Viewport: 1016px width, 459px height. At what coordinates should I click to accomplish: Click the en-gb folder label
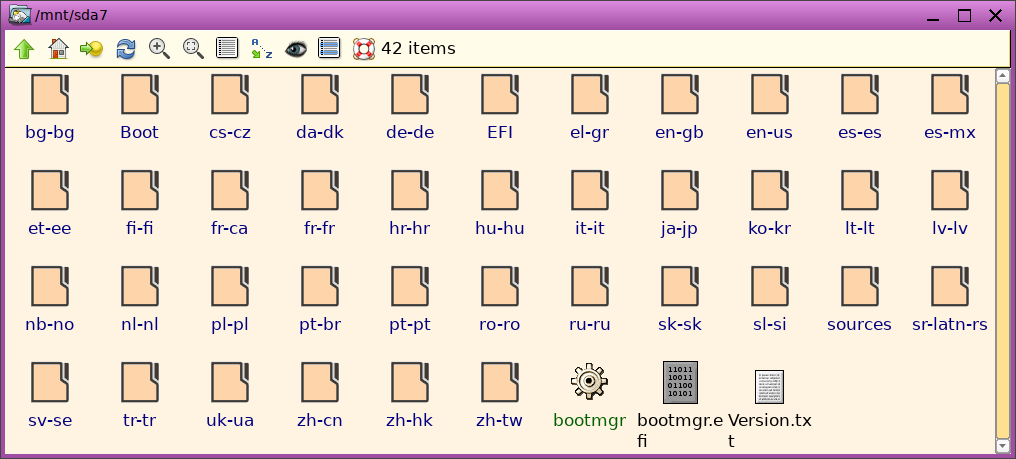click(x=680, y=133)
